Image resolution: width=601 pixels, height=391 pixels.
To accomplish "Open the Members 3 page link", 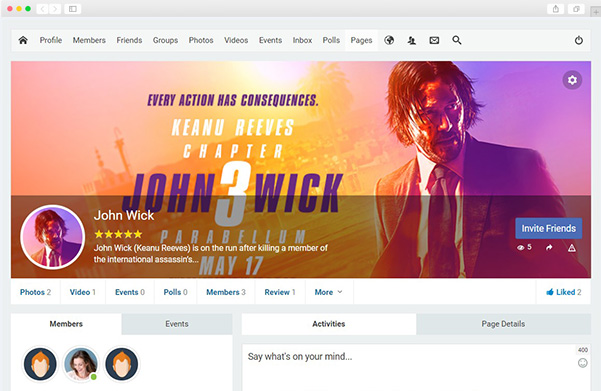I will 226,292.
